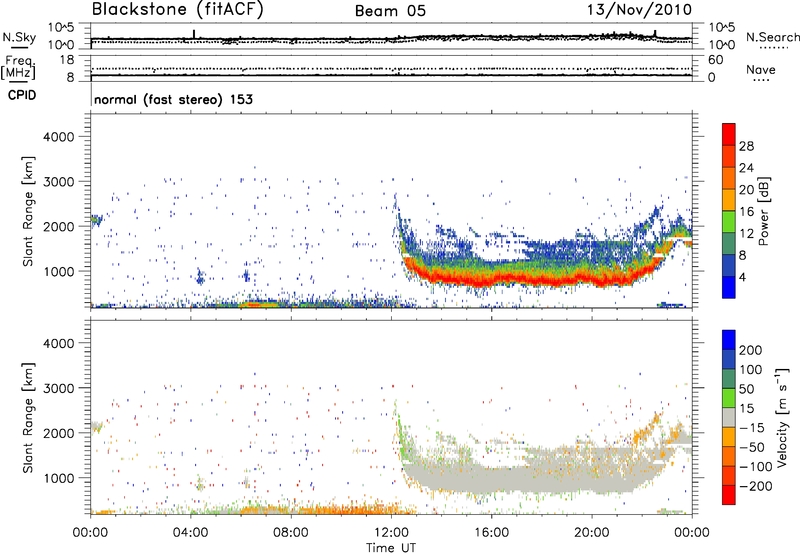Pick the top red segment of the power colorbar
800x554 pixels.
click(729, 134)
